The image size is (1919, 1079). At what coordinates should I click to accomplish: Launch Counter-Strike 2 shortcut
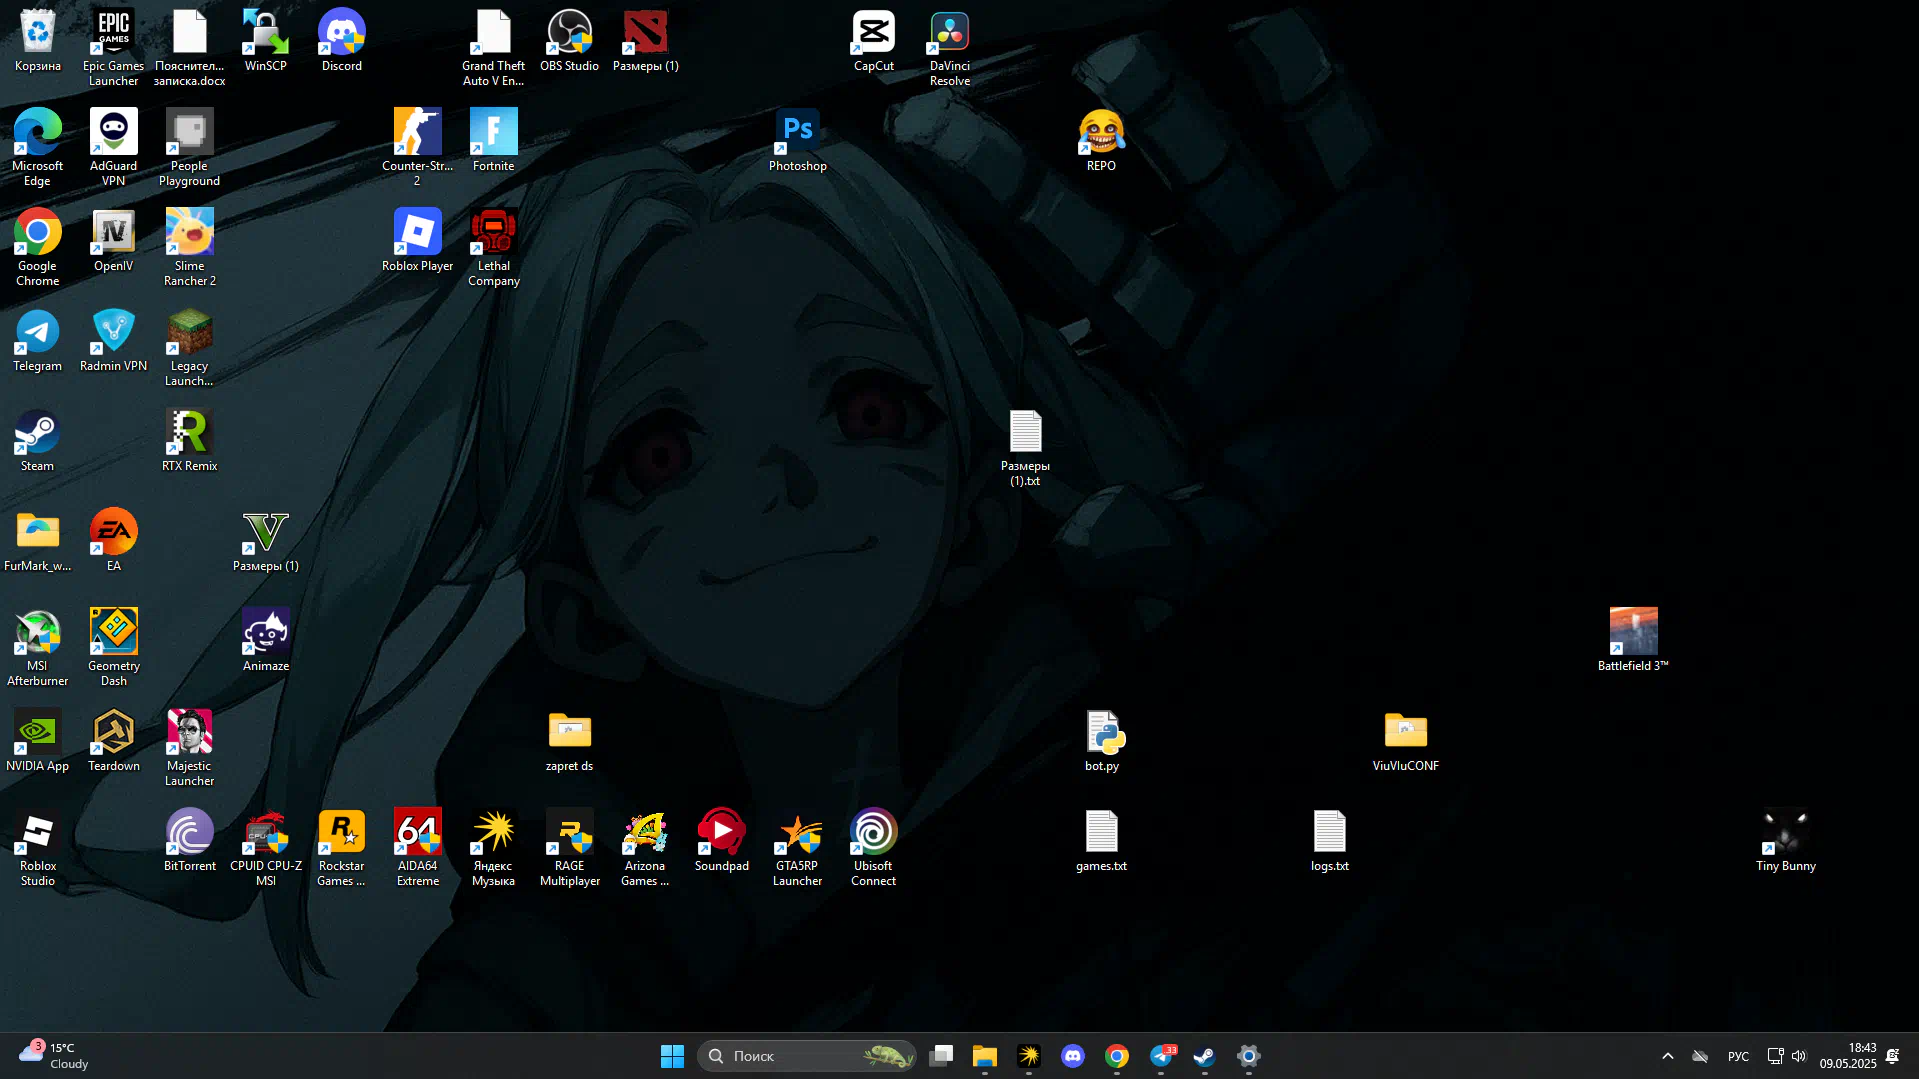tap(418, 148)
